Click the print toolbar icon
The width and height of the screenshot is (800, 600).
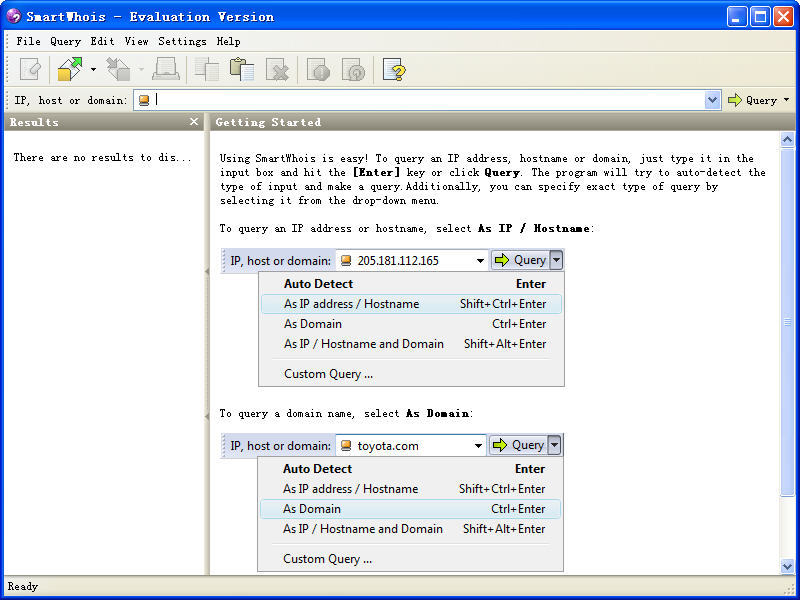(166, 69)
